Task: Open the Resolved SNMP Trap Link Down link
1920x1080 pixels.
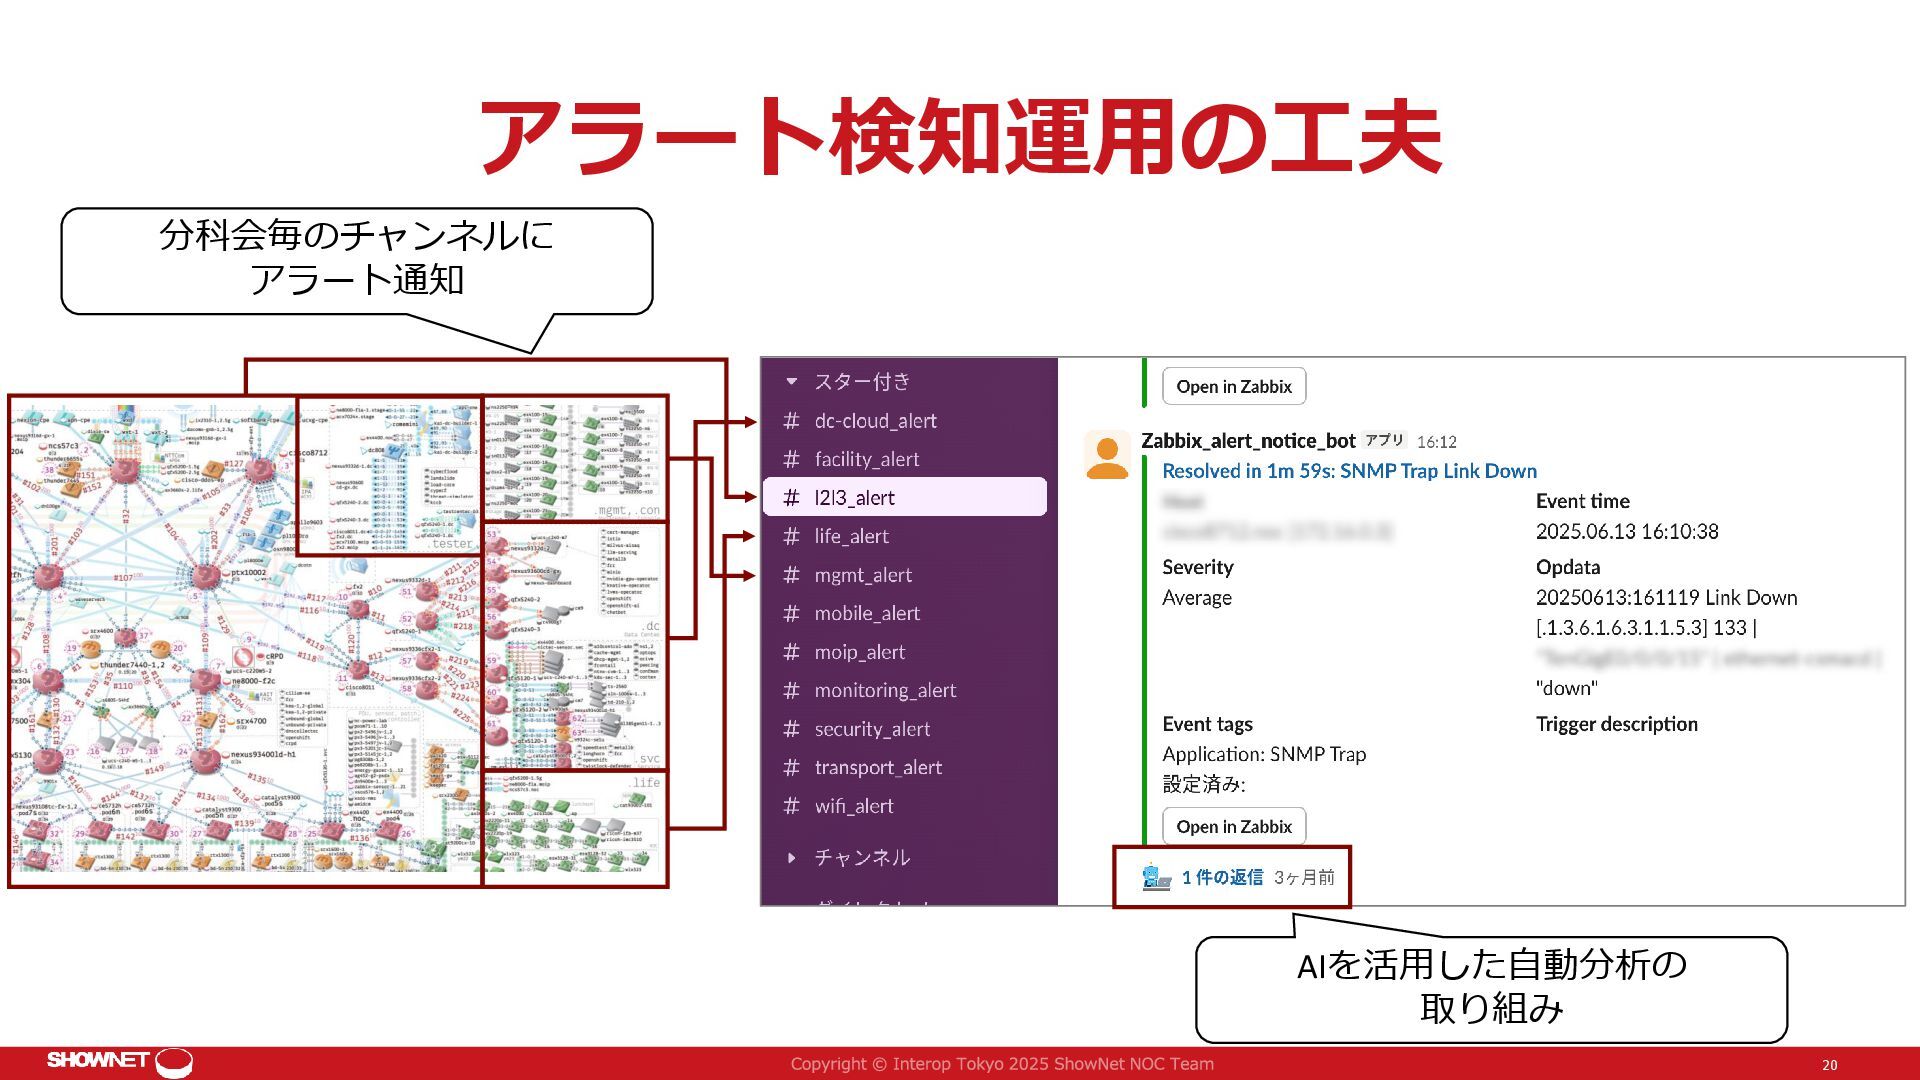Action: point(1348,471)
